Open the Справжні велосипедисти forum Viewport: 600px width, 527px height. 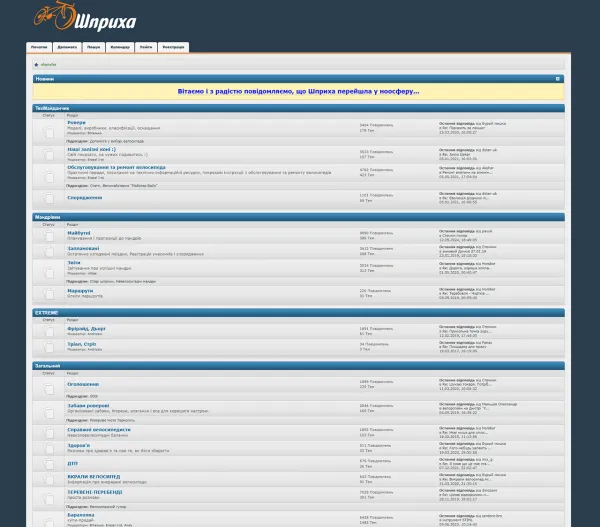click(x=99, y=430)
